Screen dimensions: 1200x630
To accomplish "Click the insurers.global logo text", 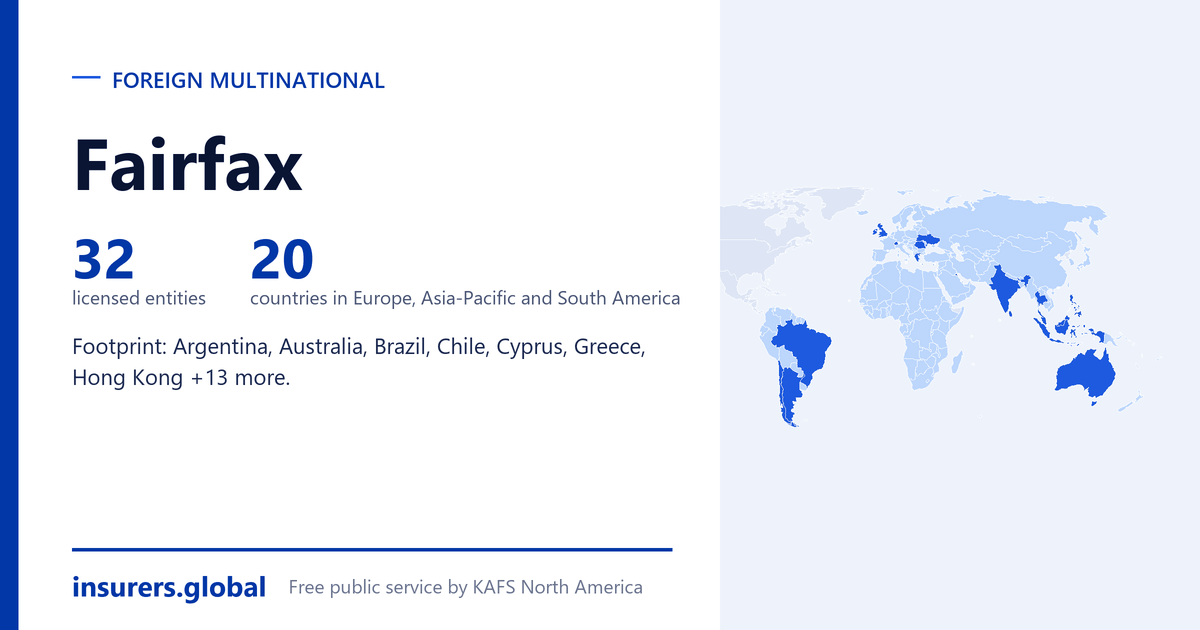I will (x=169, y=587).
